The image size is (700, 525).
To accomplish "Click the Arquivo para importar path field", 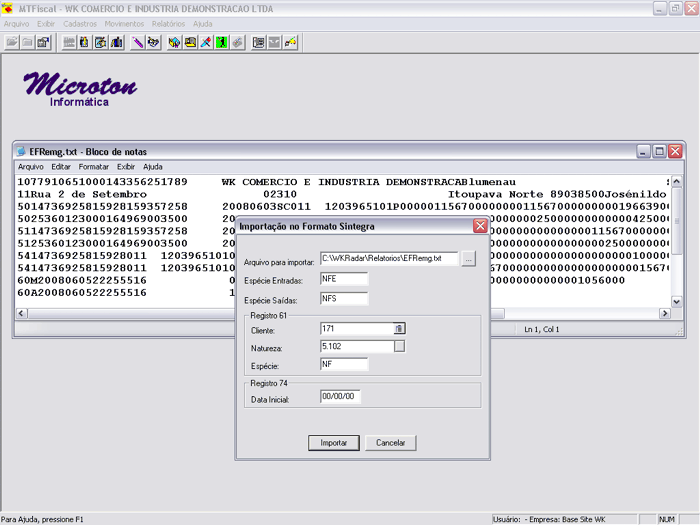I will click(388, 259).
